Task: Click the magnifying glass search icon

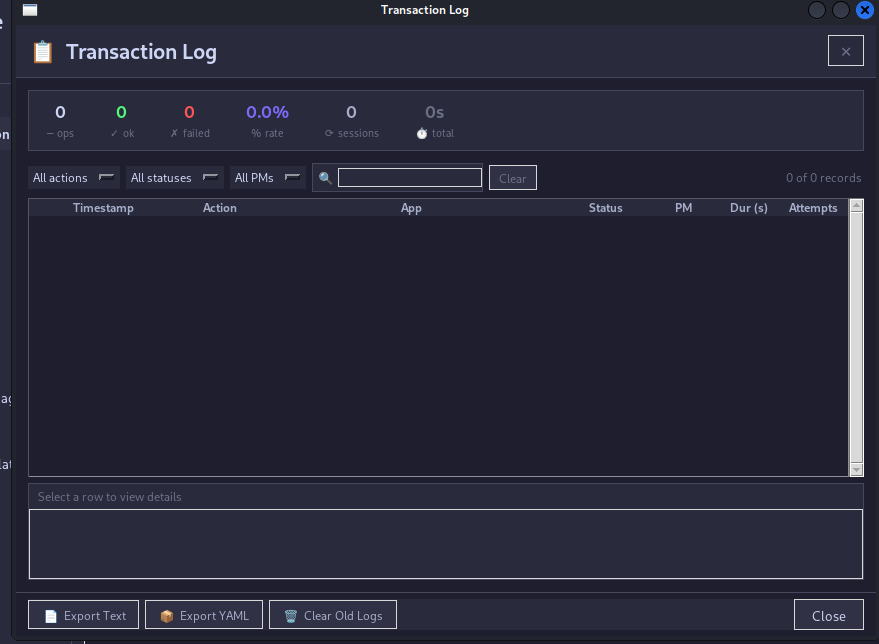Action: (324, 177)
